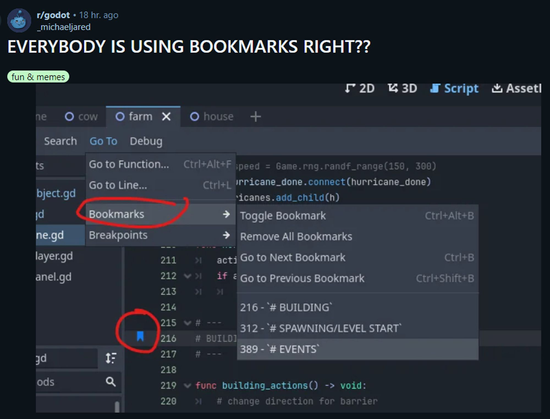Open the script ending in 'bject.gd'
This screenshot has height=419, width=550.
56,193
